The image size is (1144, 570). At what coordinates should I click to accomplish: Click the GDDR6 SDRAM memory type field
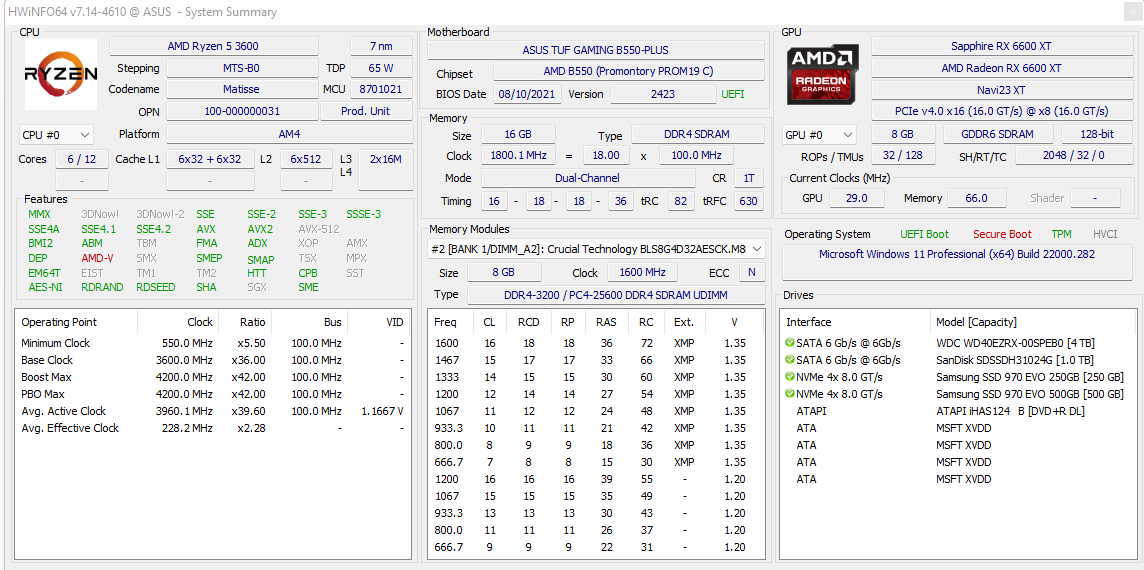[997, 135]
